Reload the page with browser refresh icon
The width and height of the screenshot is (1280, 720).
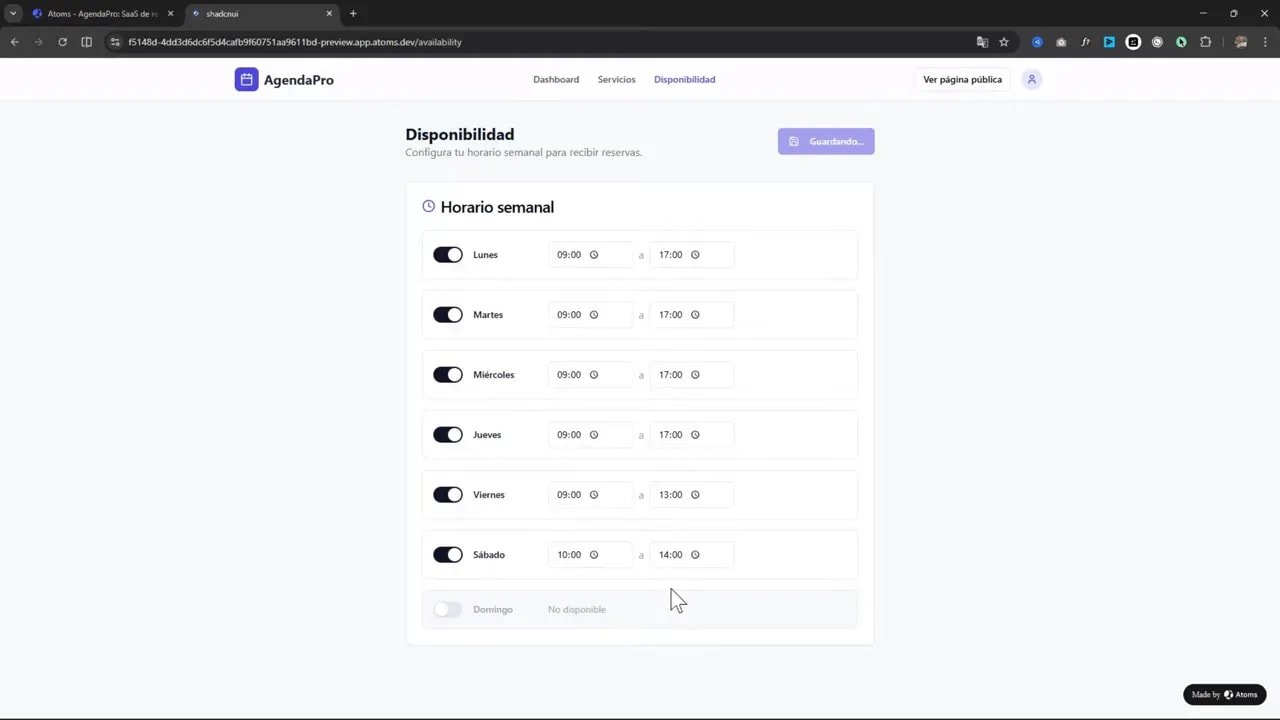tap(62, 42)
